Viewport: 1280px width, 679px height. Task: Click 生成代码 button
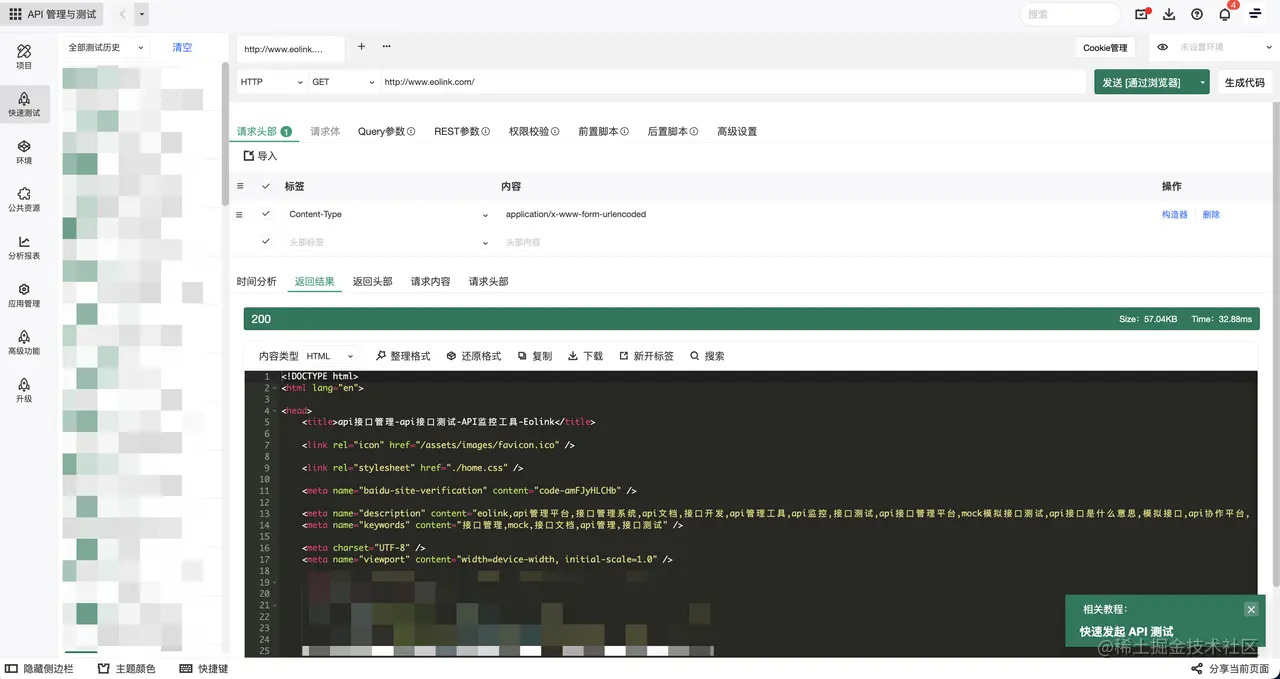pyautogui.click(x=1245, y=82)
